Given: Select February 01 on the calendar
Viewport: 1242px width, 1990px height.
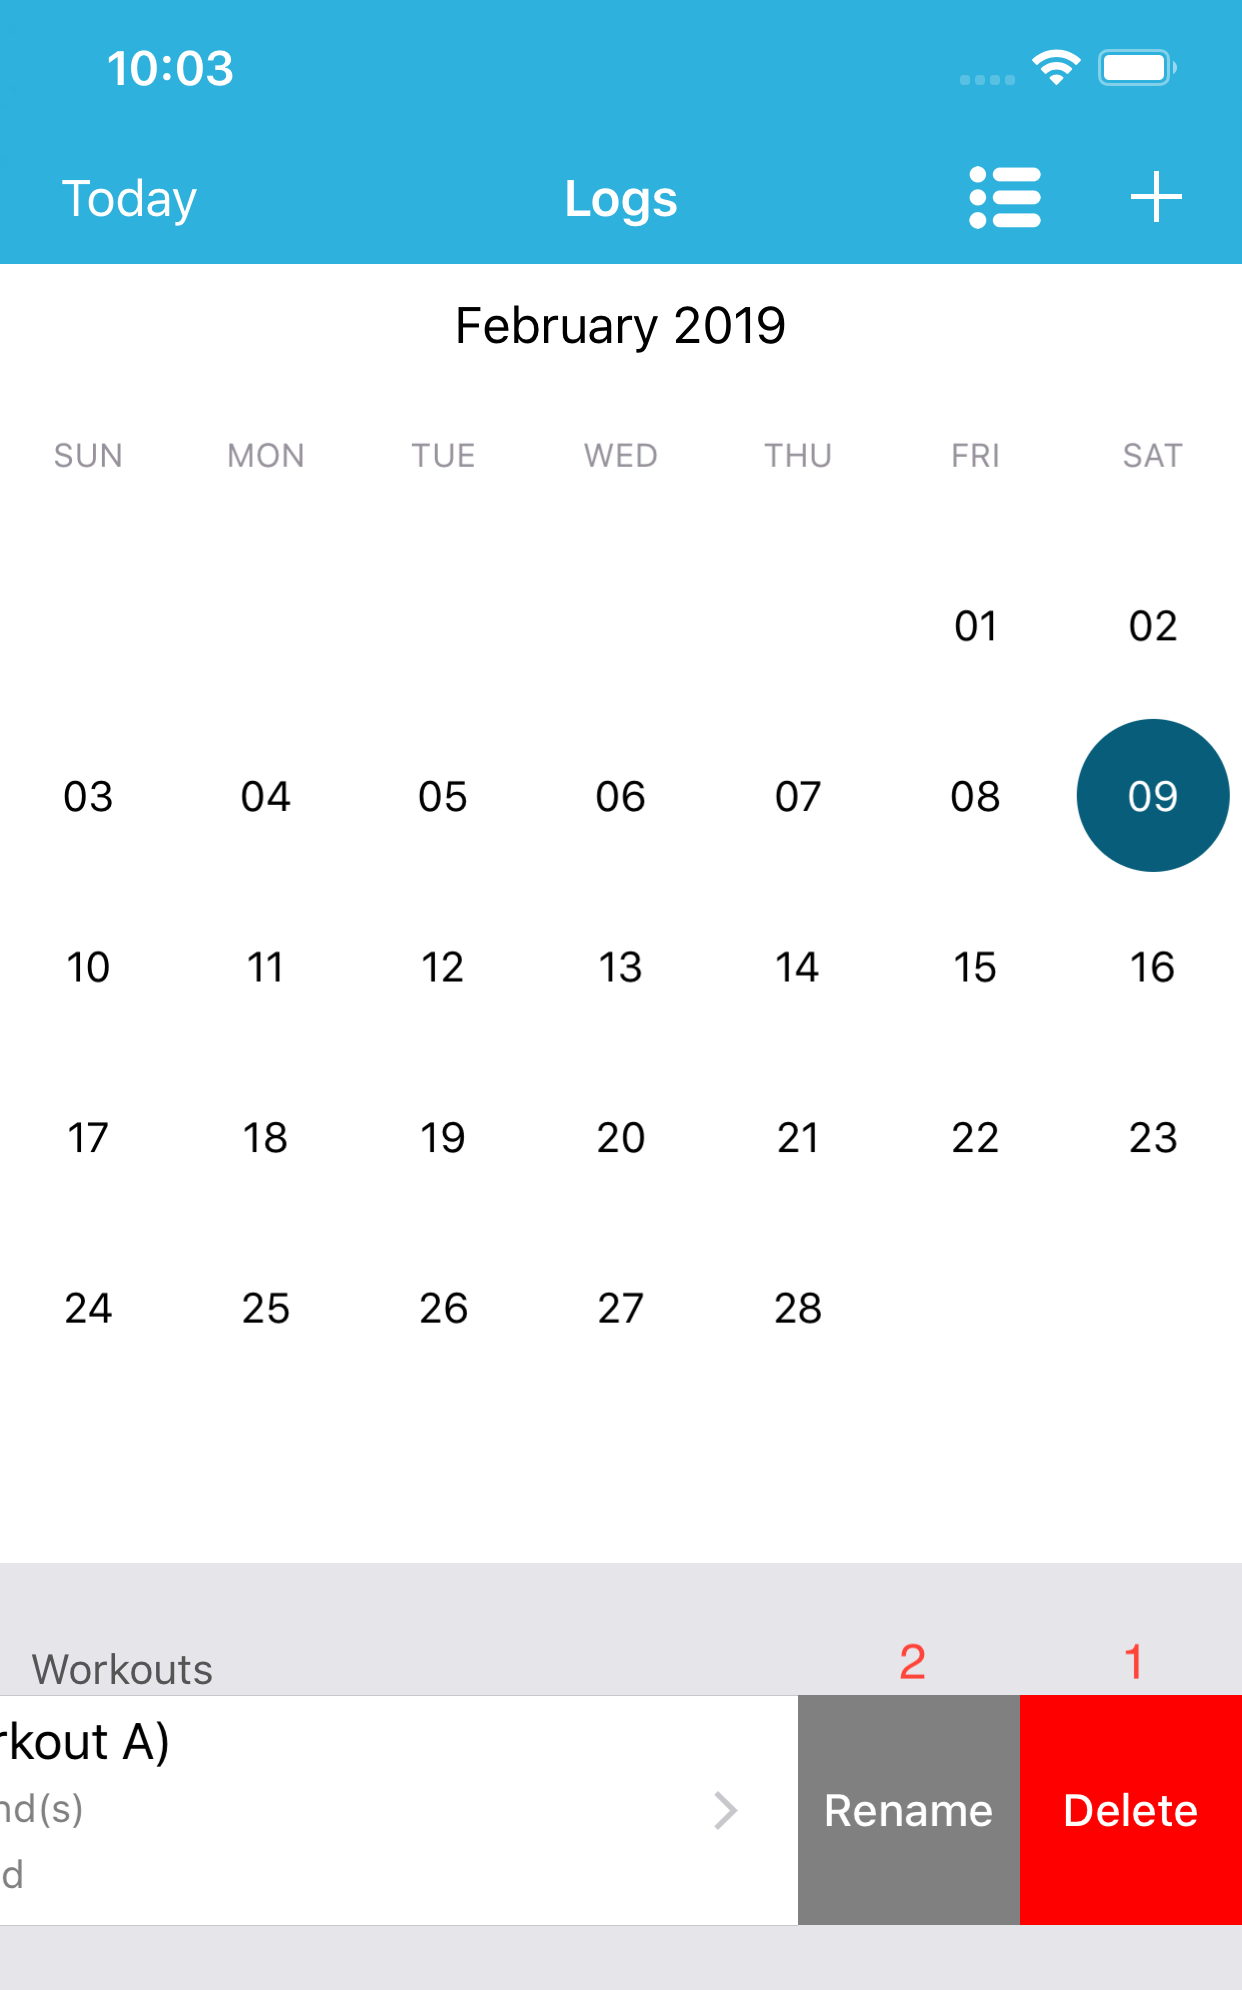Looking at the screenshot, I should 975,626.
